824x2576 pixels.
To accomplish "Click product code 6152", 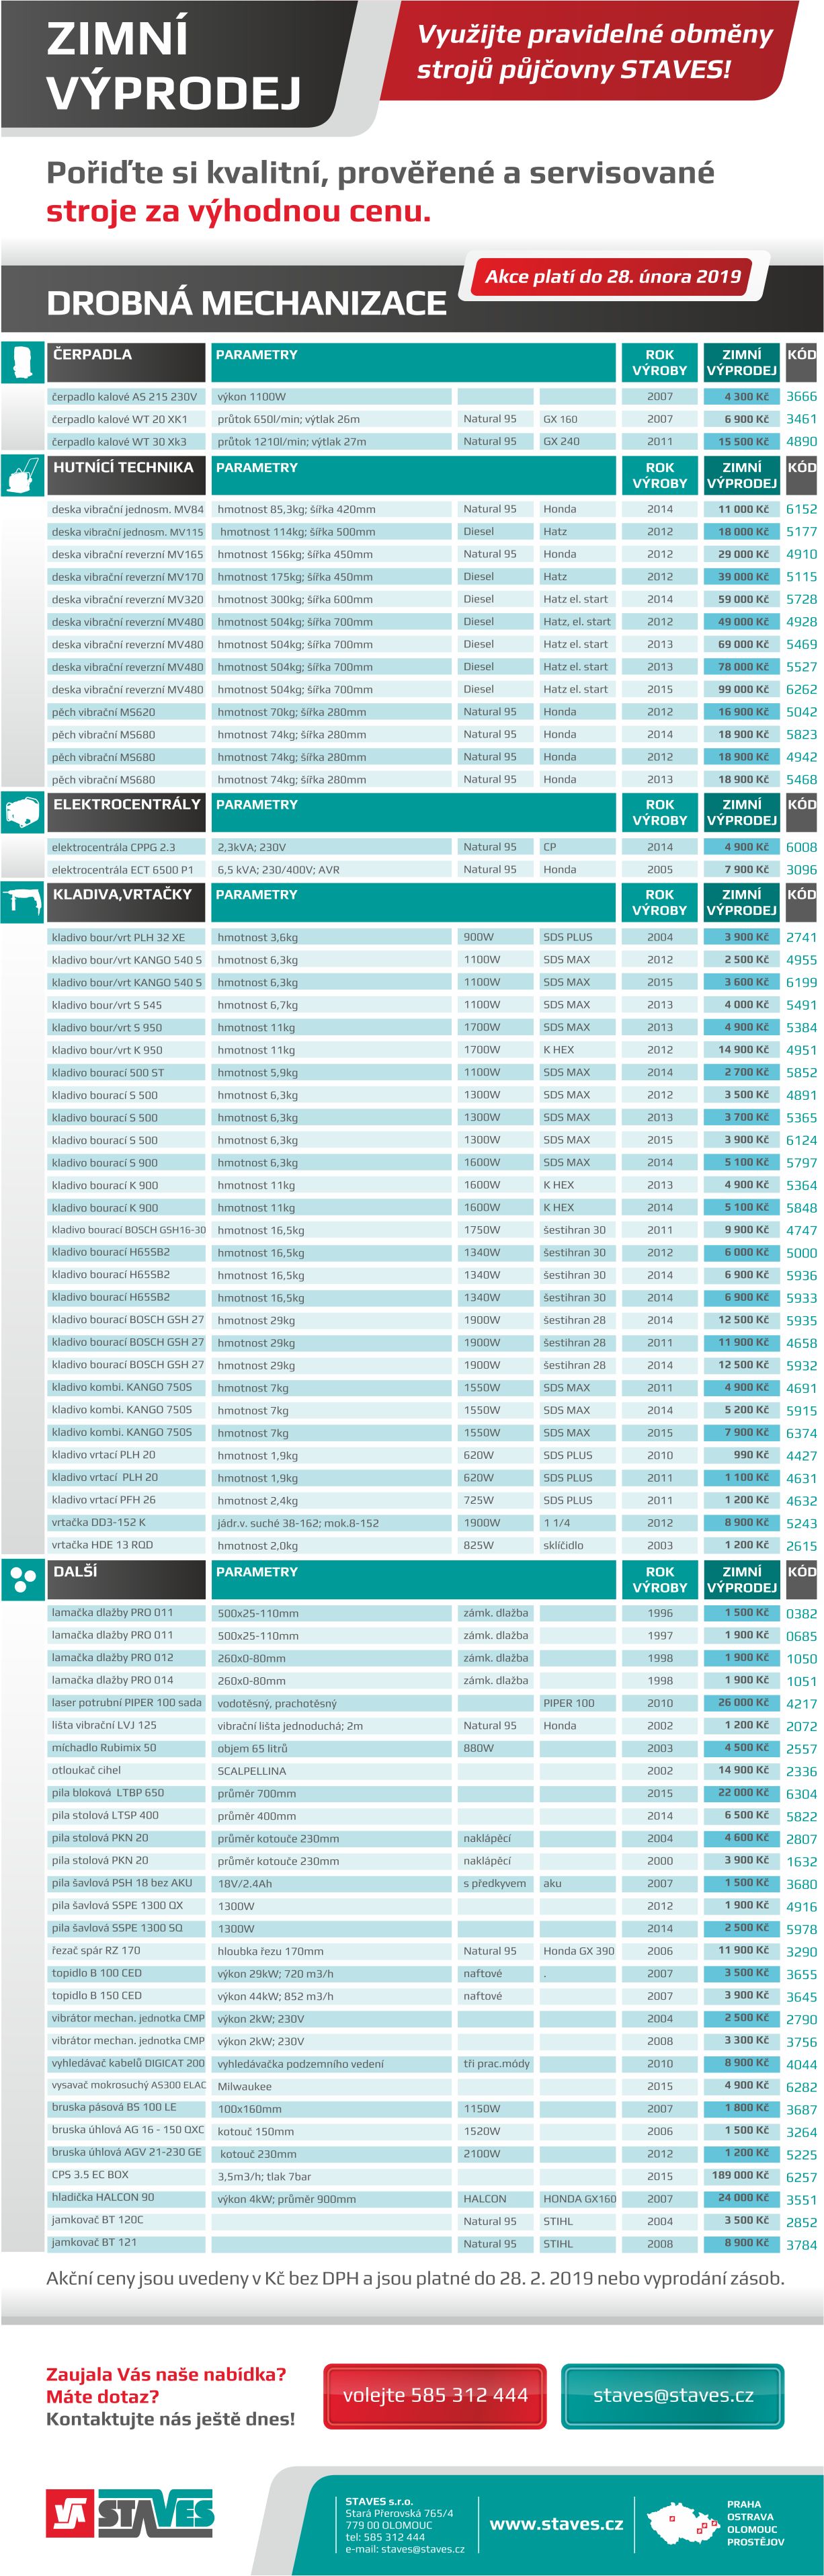I will (801, 509).
